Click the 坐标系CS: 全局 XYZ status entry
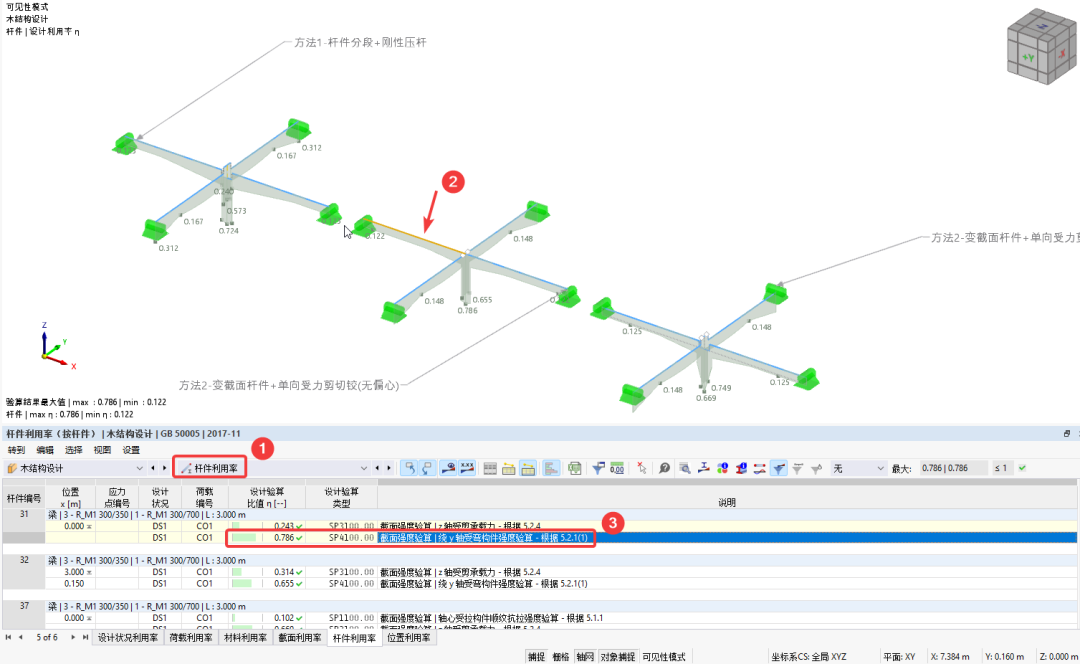Image resolution: width=1080 pixels, height=664 pixels. [809, 656]
